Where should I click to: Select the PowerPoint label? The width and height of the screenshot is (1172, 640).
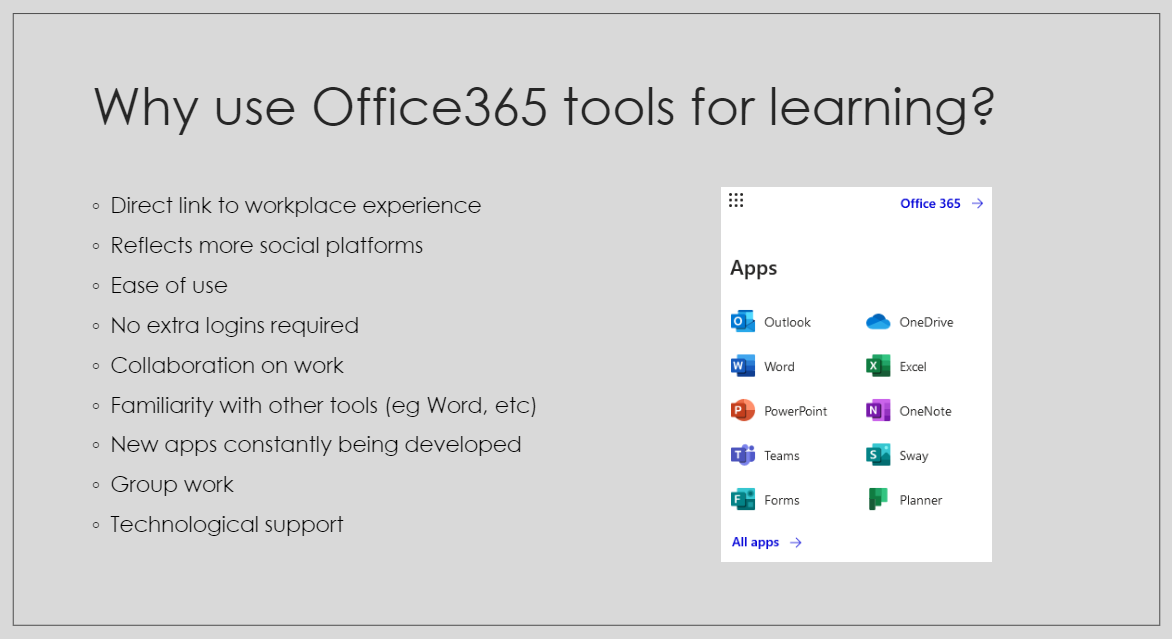tap(795, 411)
